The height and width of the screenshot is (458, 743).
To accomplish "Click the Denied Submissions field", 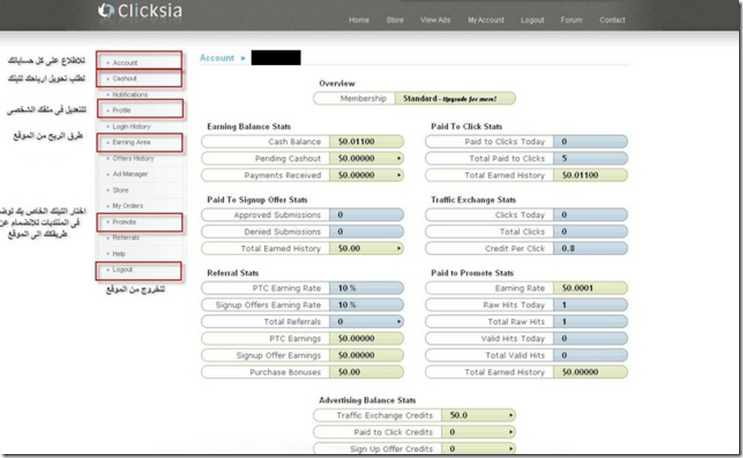I will pos(302,232).
